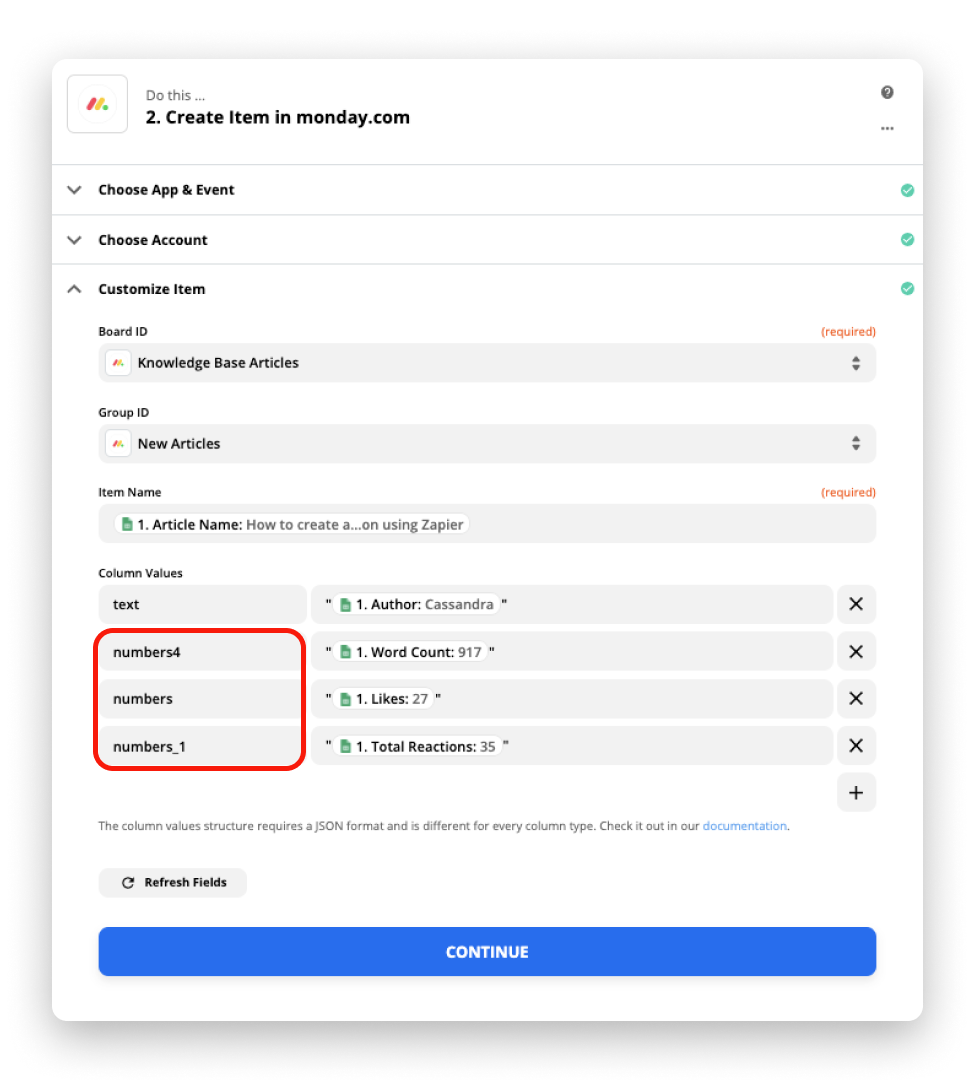Delete the numbers Likes row
Screen dimensions: 974x1080
coord(856,698)
